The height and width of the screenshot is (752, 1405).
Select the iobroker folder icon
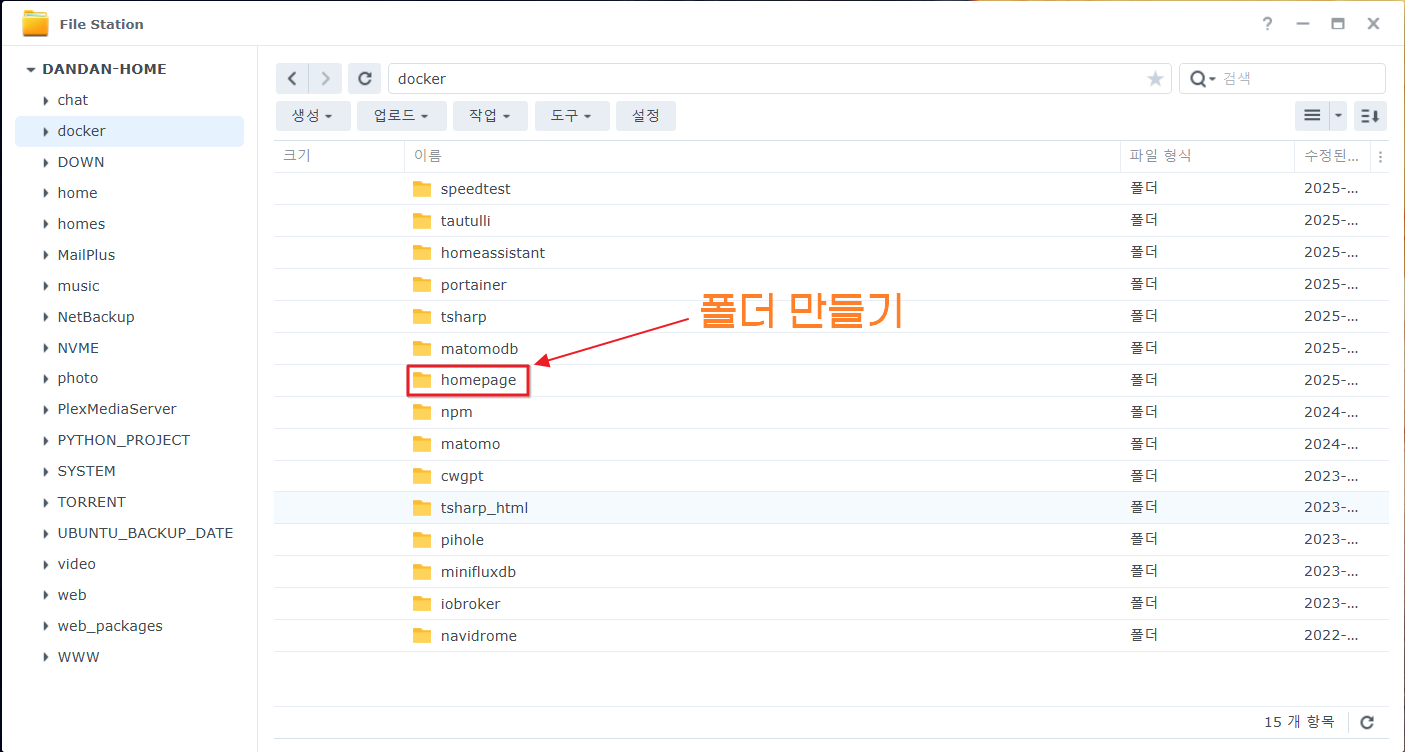422,604
